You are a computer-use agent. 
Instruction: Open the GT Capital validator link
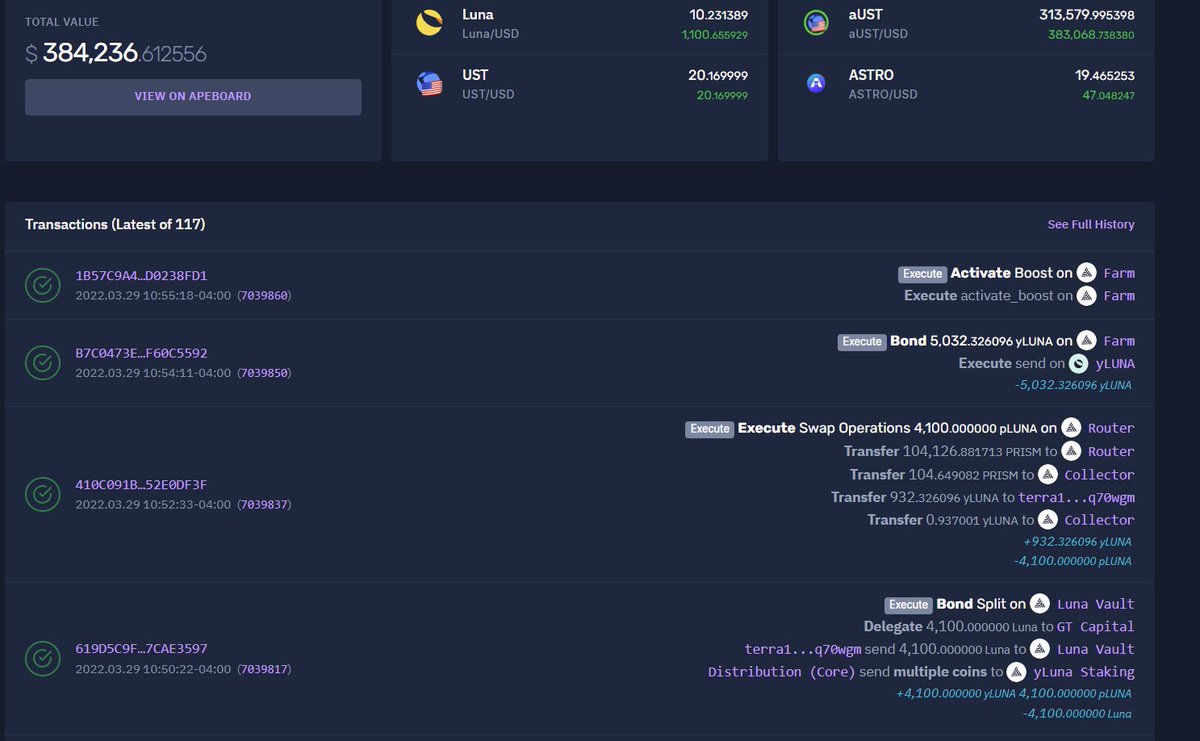click(1096, 627)
